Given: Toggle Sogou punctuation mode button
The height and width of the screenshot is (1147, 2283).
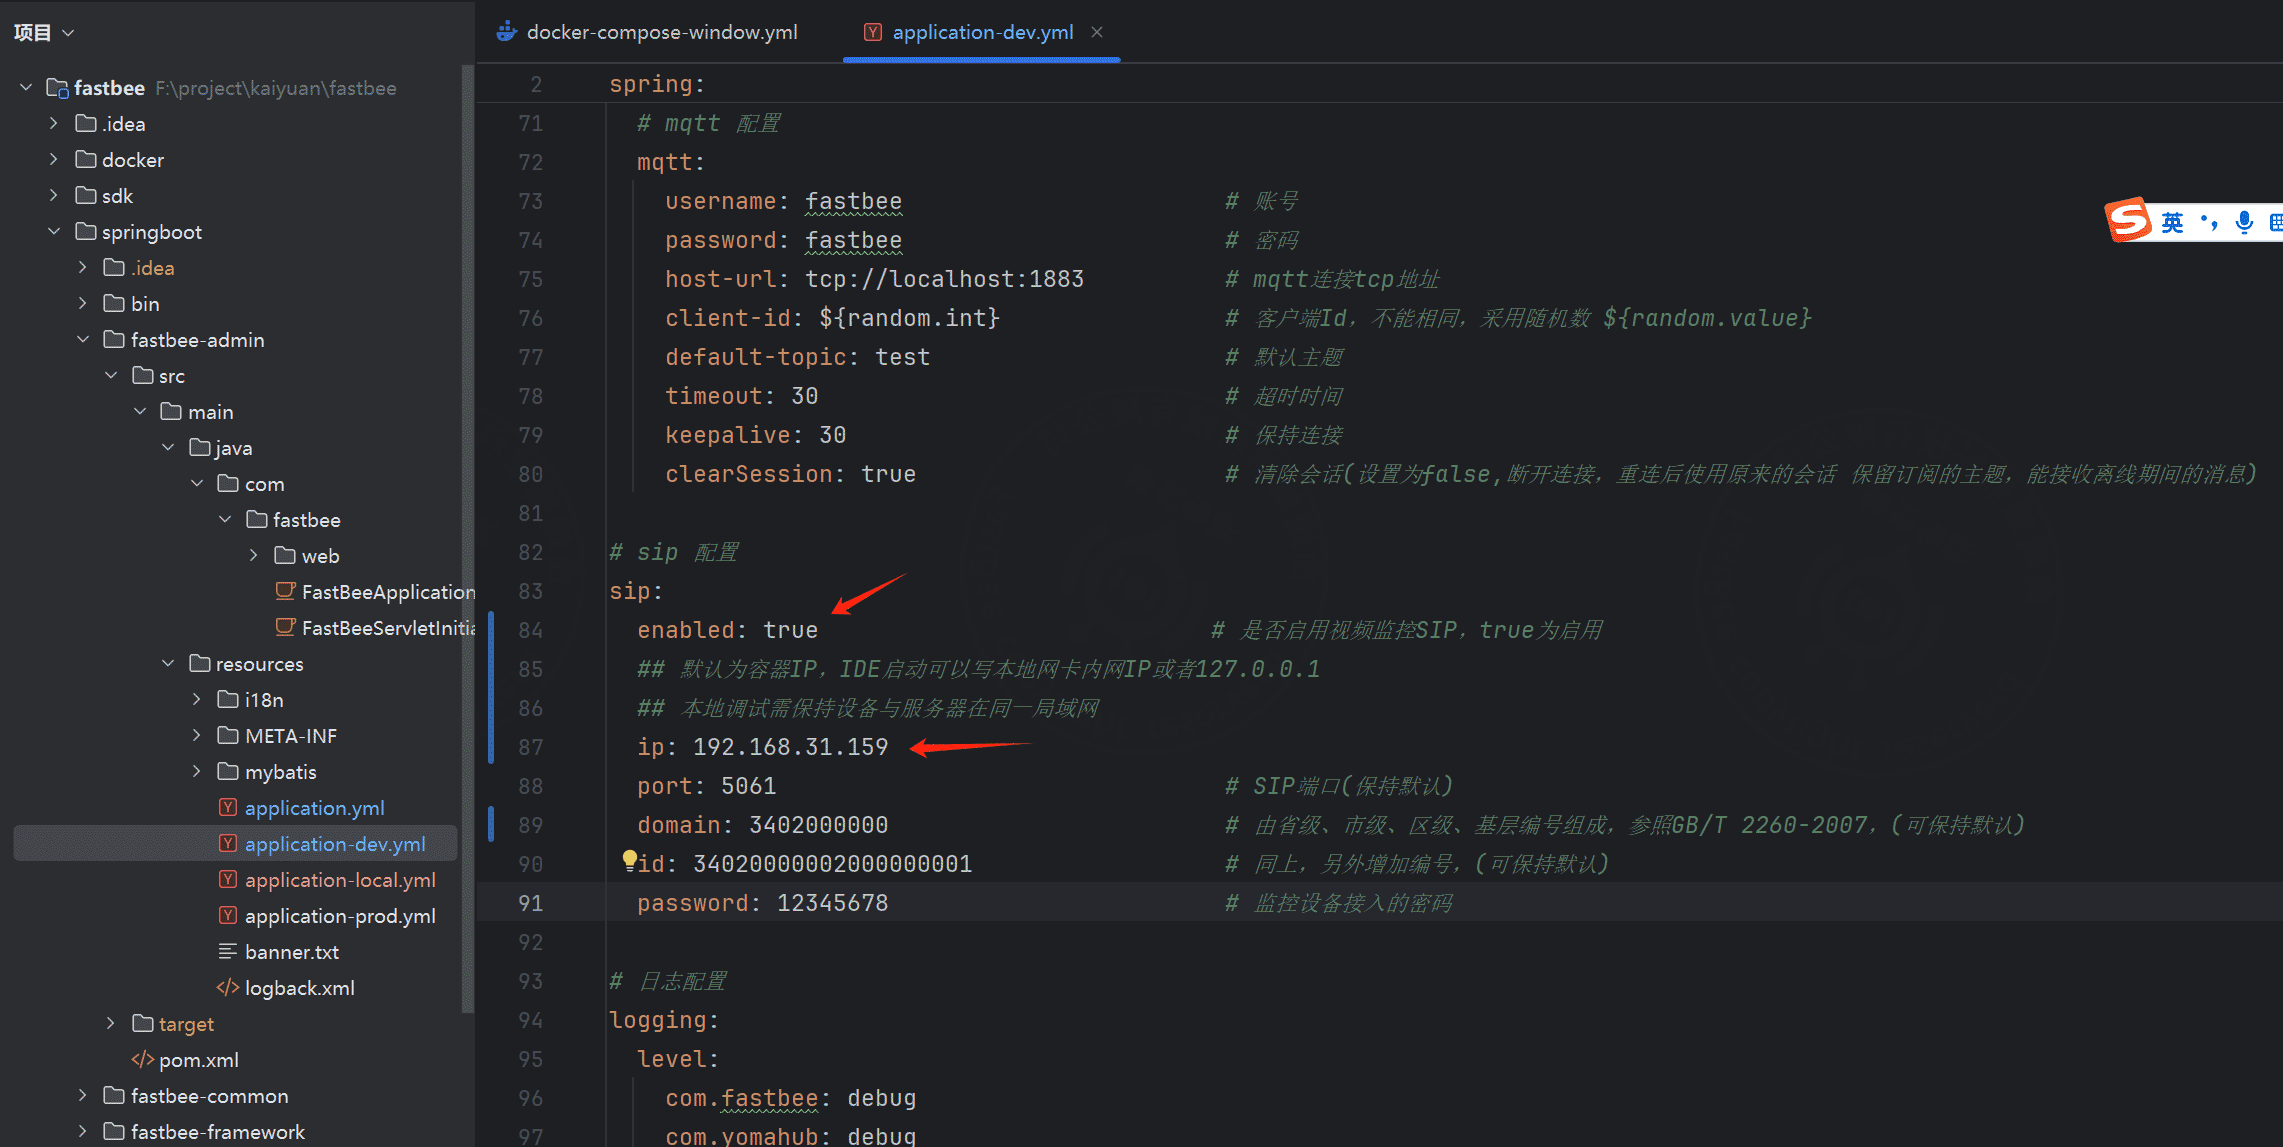Looking at the screenshot, I should tap(2209, 222).
